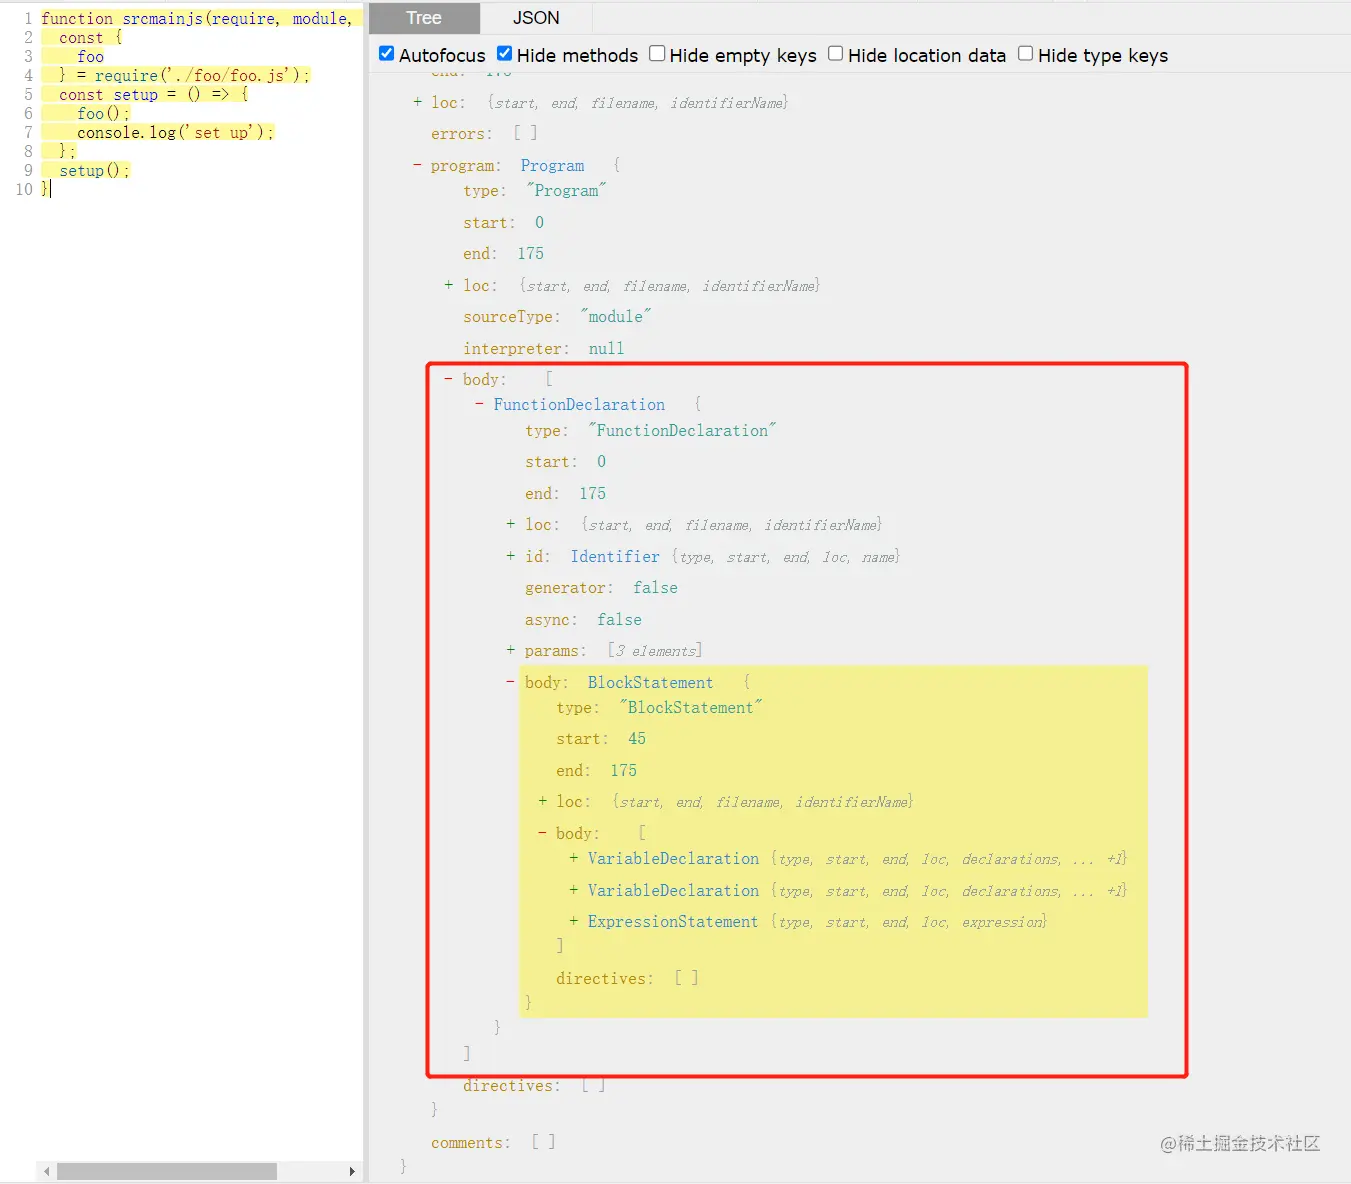Collapse the body BlockStatement node

click(x=511, y=682)
